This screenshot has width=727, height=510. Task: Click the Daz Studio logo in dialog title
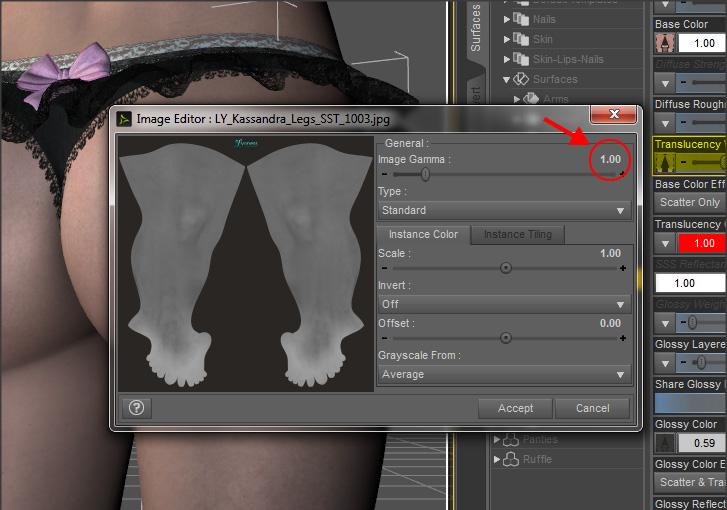click(x=124, y=120)
